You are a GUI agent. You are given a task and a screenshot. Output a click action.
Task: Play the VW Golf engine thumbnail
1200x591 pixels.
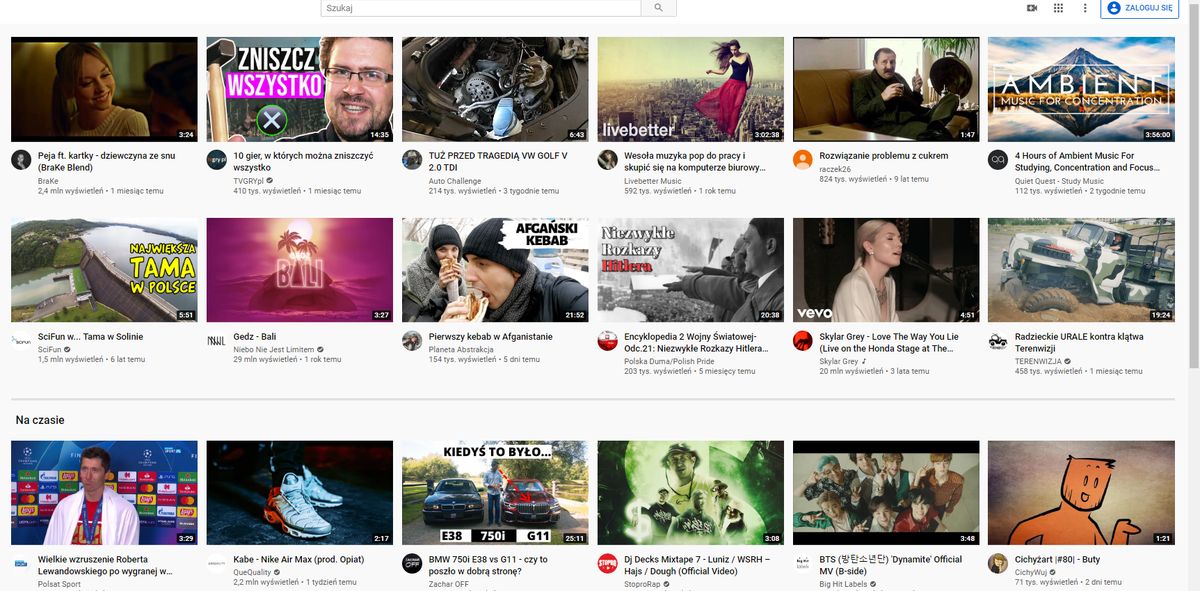pyautogui.click(x=495, y=89)
